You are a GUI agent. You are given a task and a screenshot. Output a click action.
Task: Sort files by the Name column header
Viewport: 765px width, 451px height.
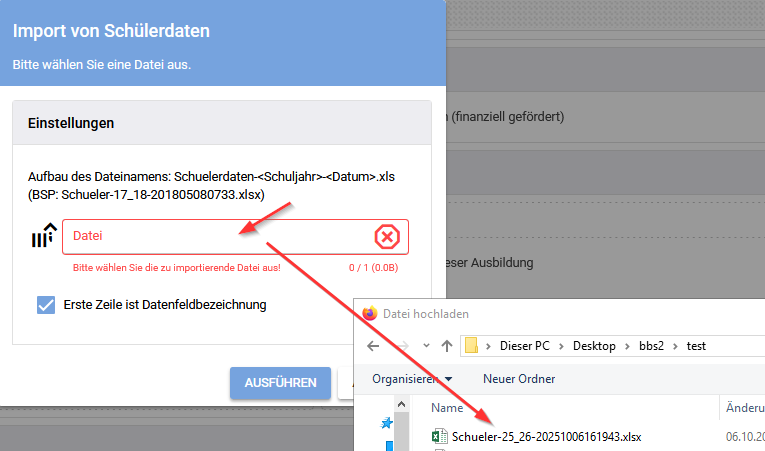click(x=447, y=408)
